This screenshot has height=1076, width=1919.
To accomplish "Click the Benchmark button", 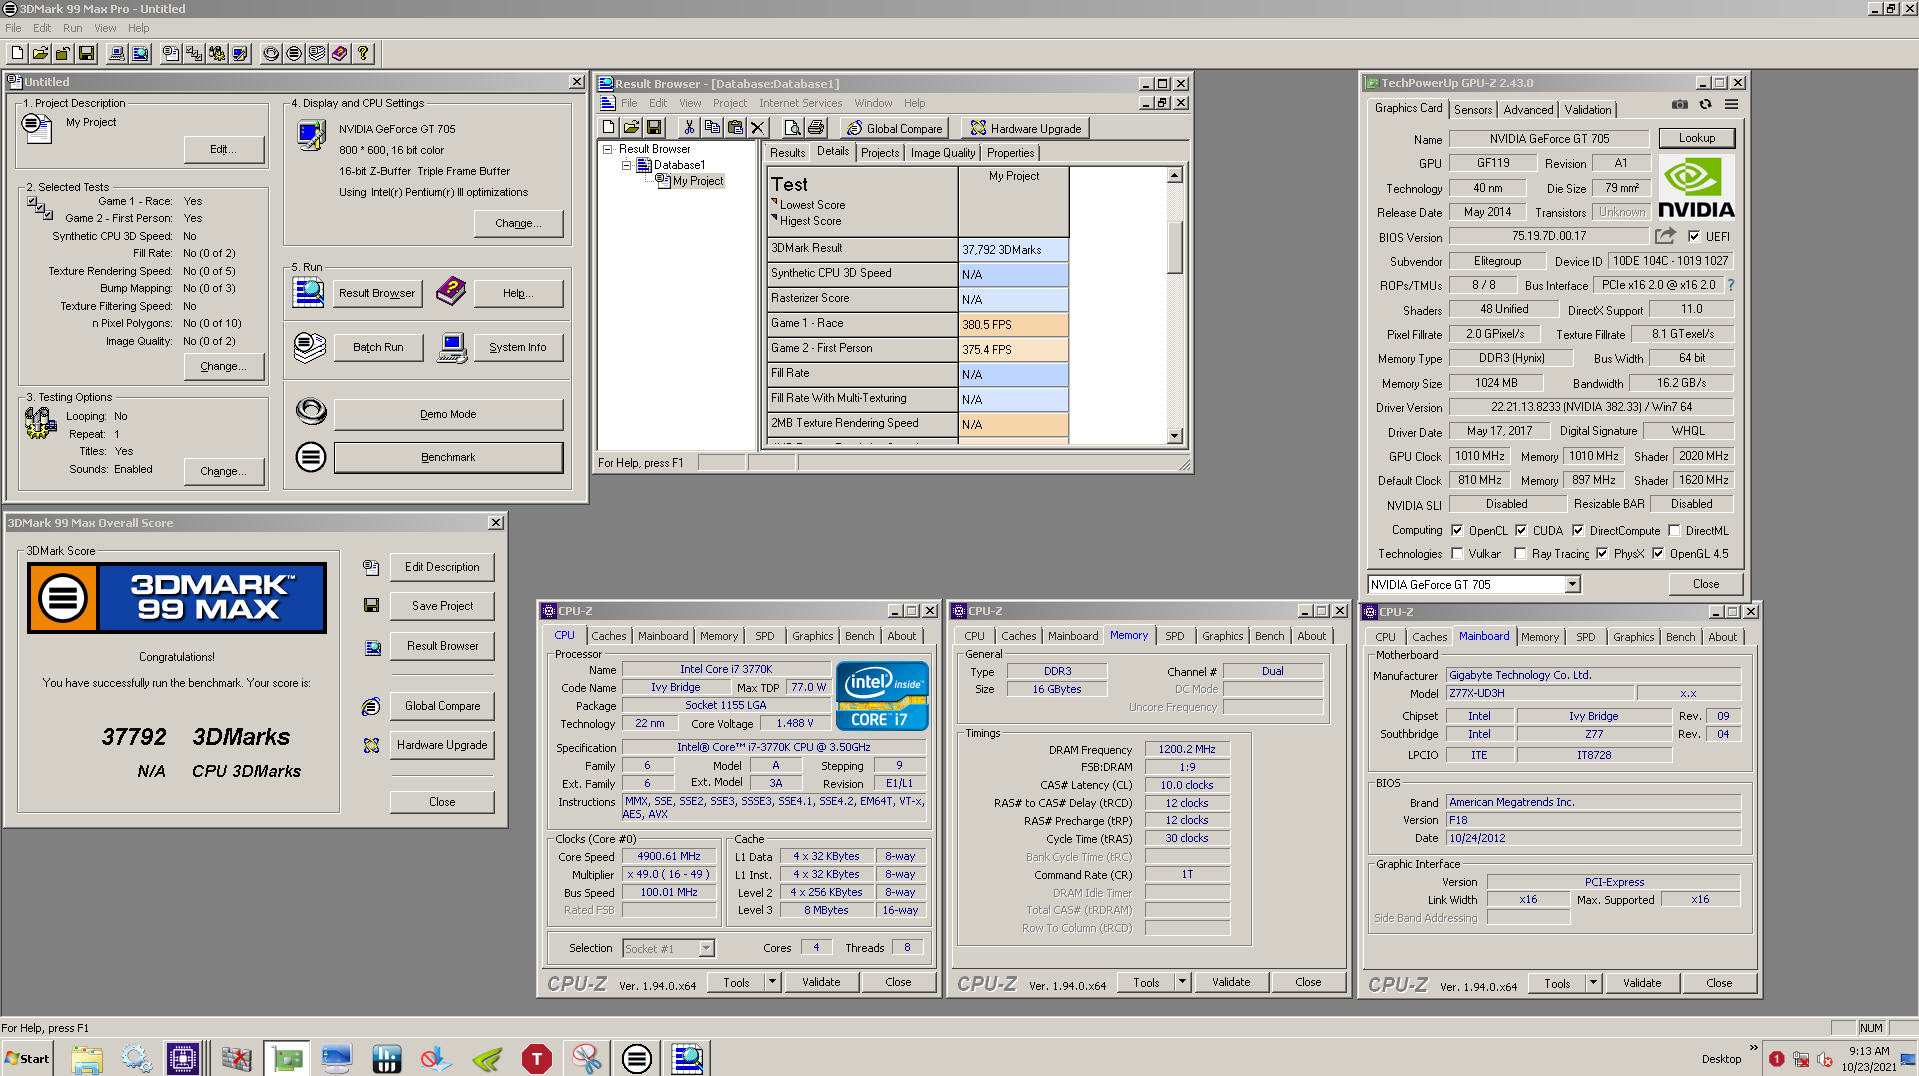I will (448, 457).
